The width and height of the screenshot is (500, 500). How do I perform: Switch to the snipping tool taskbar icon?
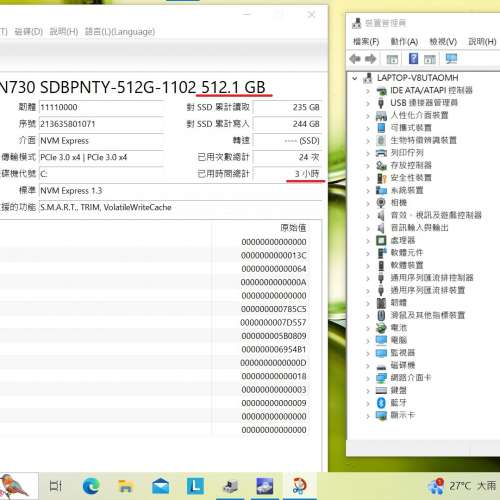tap(299, 486)
